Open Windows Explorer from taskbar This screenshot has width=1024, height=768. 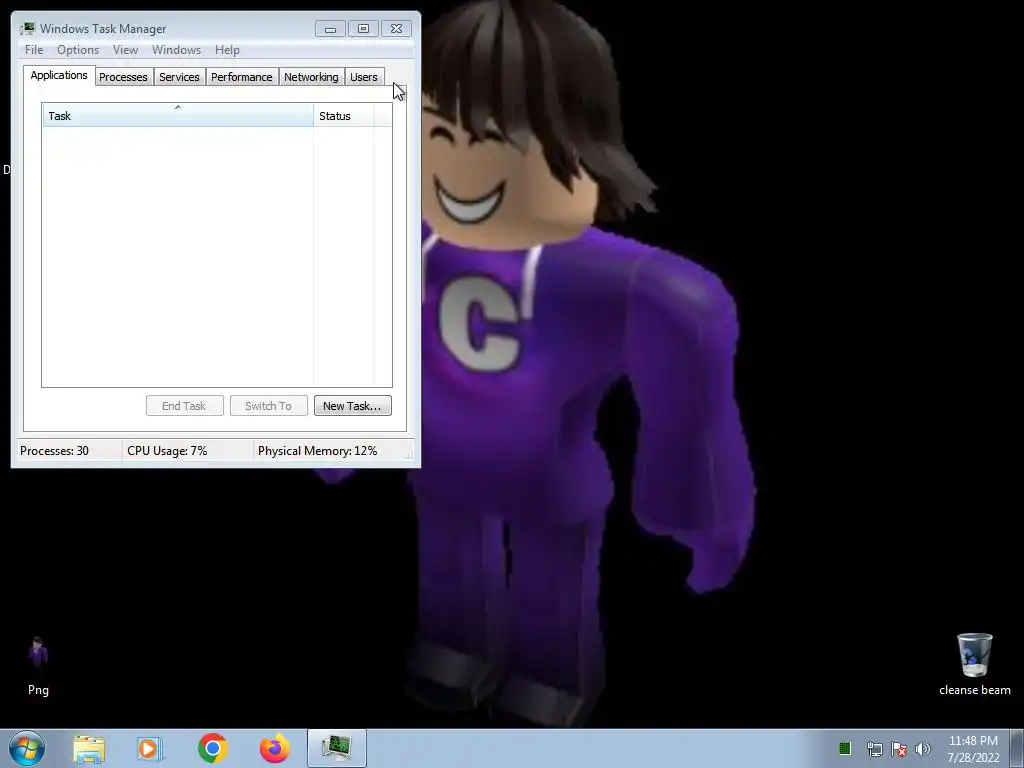click(89, 749)
